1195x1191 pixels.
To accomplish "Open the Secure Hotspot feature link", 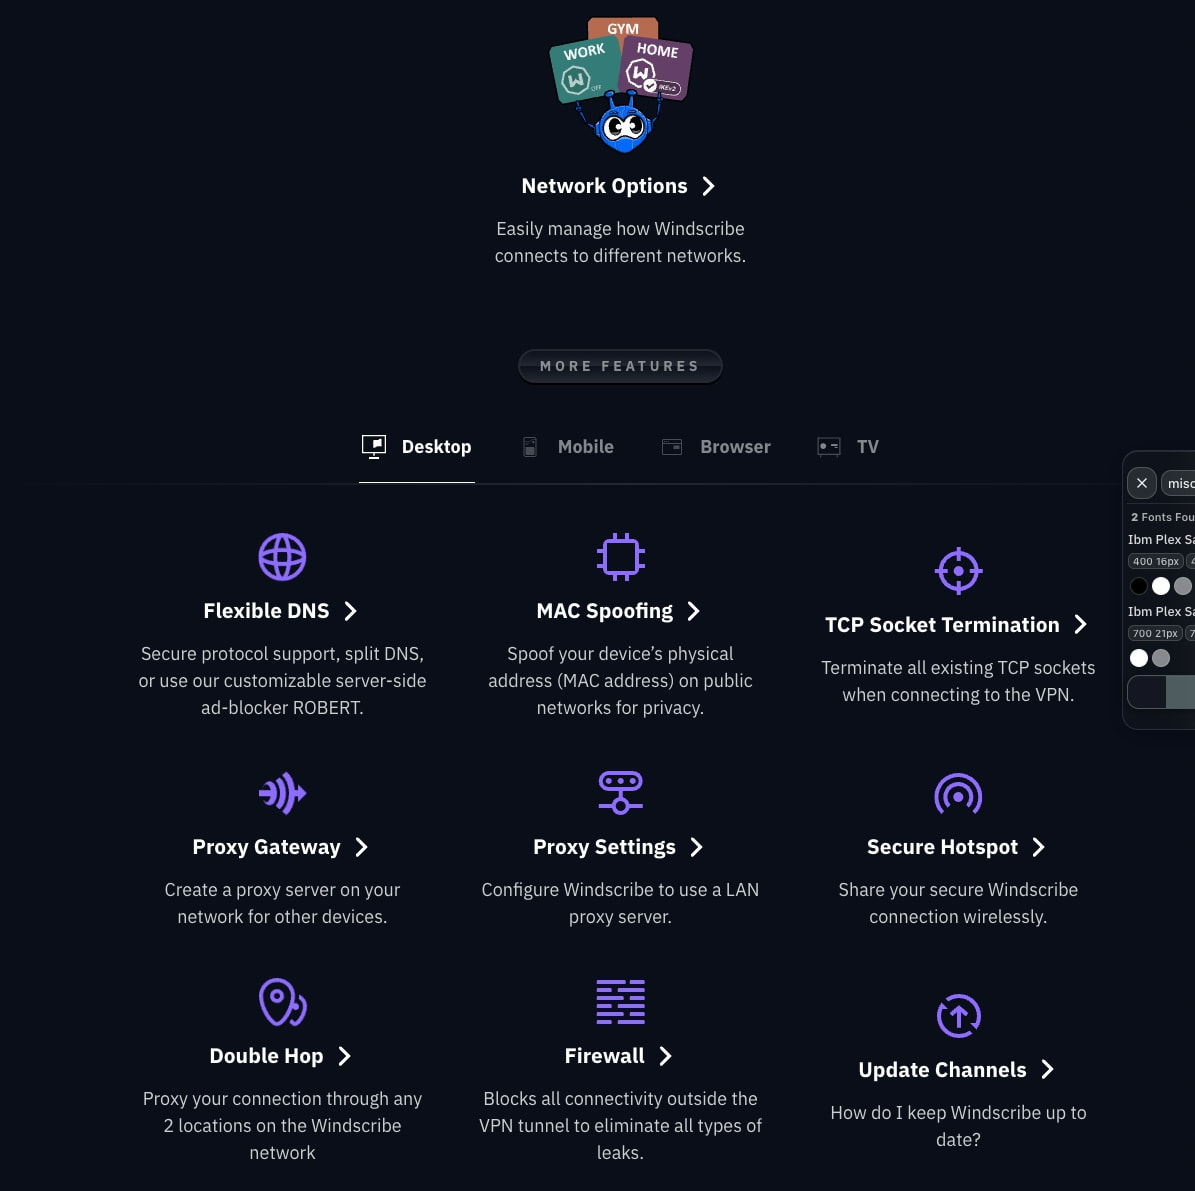I will click(942, 847).
